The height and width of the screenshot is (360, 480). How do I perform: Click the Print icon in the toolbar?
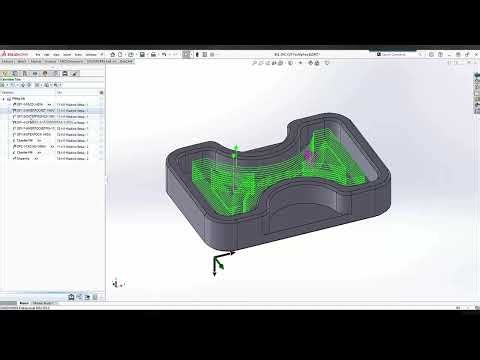pyautogui.click(x=153, y=54)
